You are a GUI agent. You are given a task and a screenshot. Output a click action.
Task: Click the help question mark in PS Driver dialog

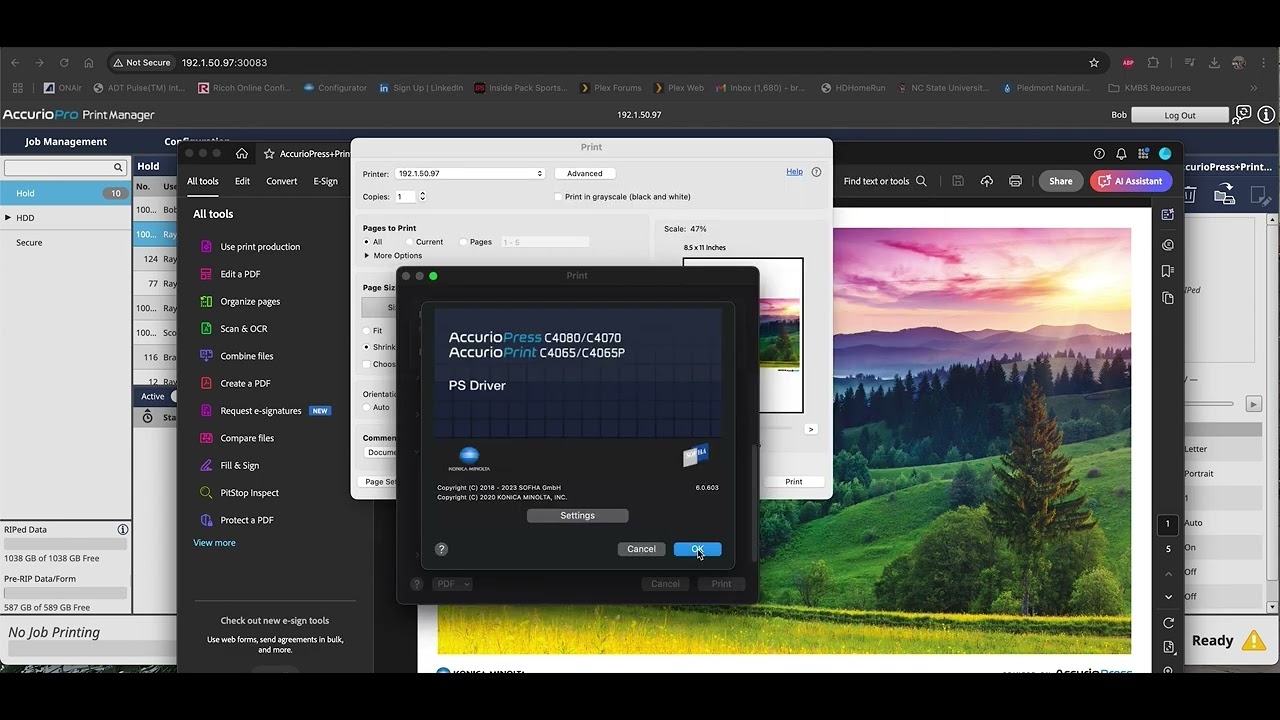(x=441, y=549)
